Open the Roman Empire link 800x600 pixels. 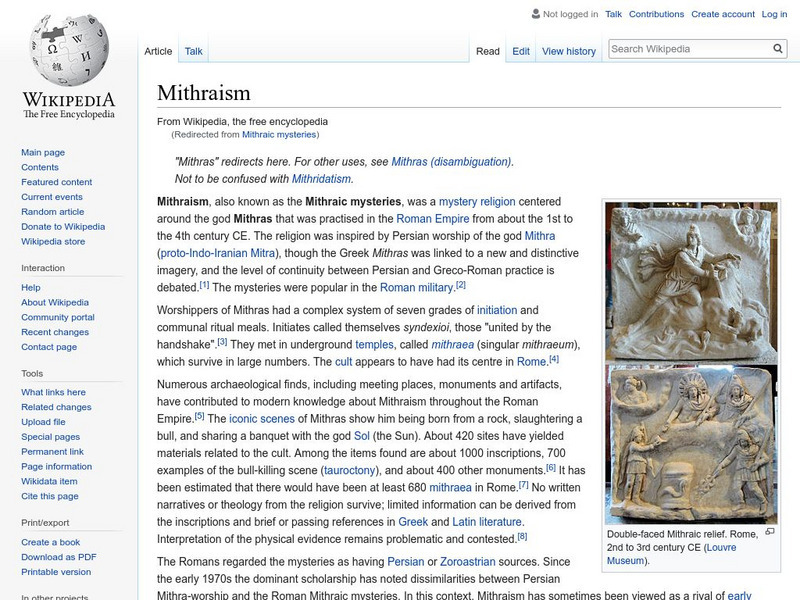(x=433, y=219)
